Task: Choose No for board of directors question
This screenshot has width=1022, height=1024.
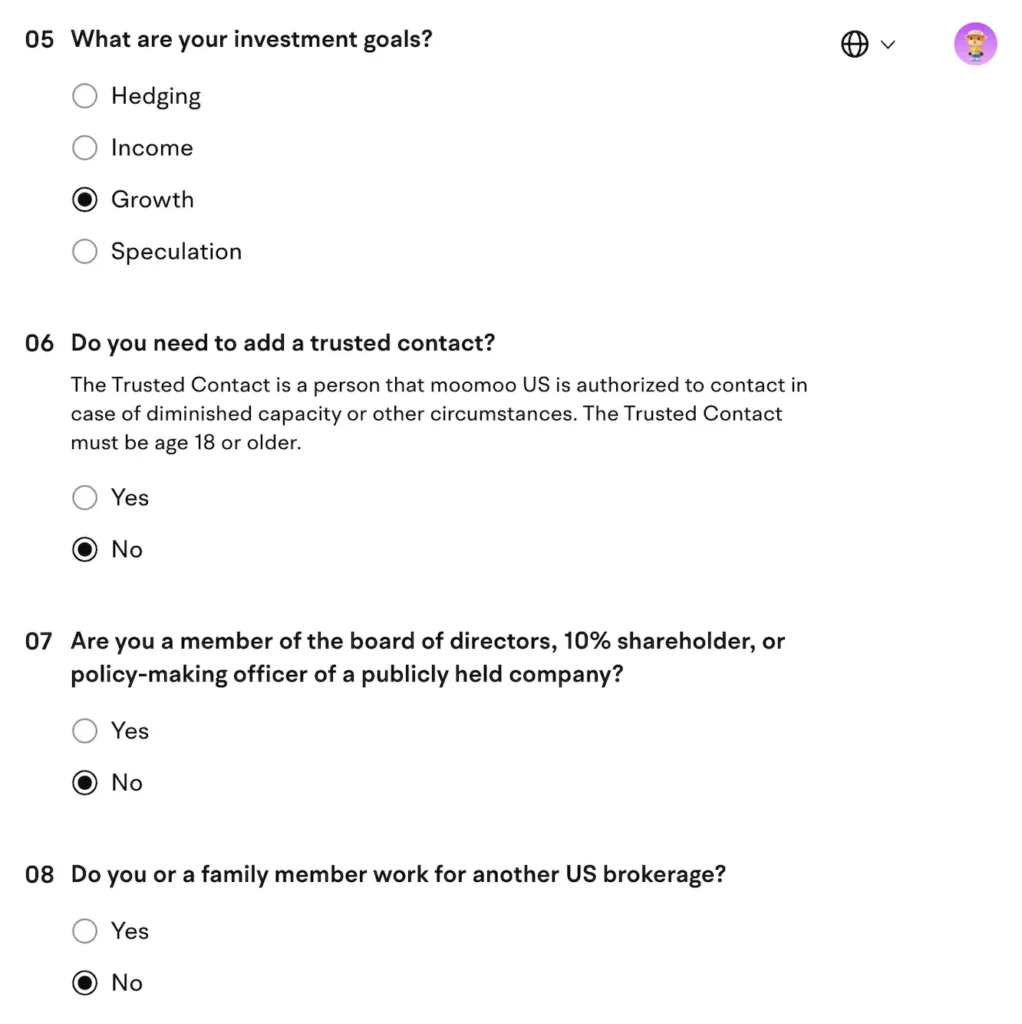Action: pos(85,783)
